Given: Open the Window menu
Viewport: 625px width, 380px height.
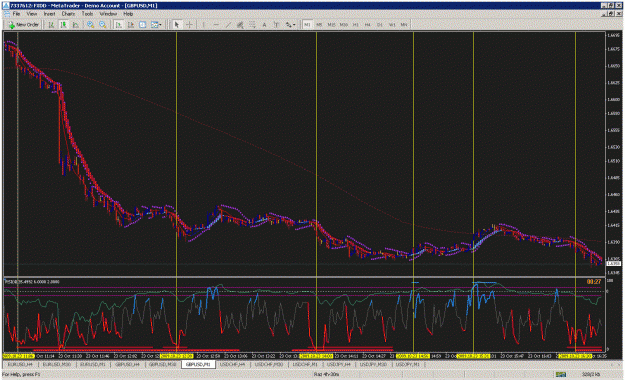Looking at the screenshot, I should coord(108,14).
